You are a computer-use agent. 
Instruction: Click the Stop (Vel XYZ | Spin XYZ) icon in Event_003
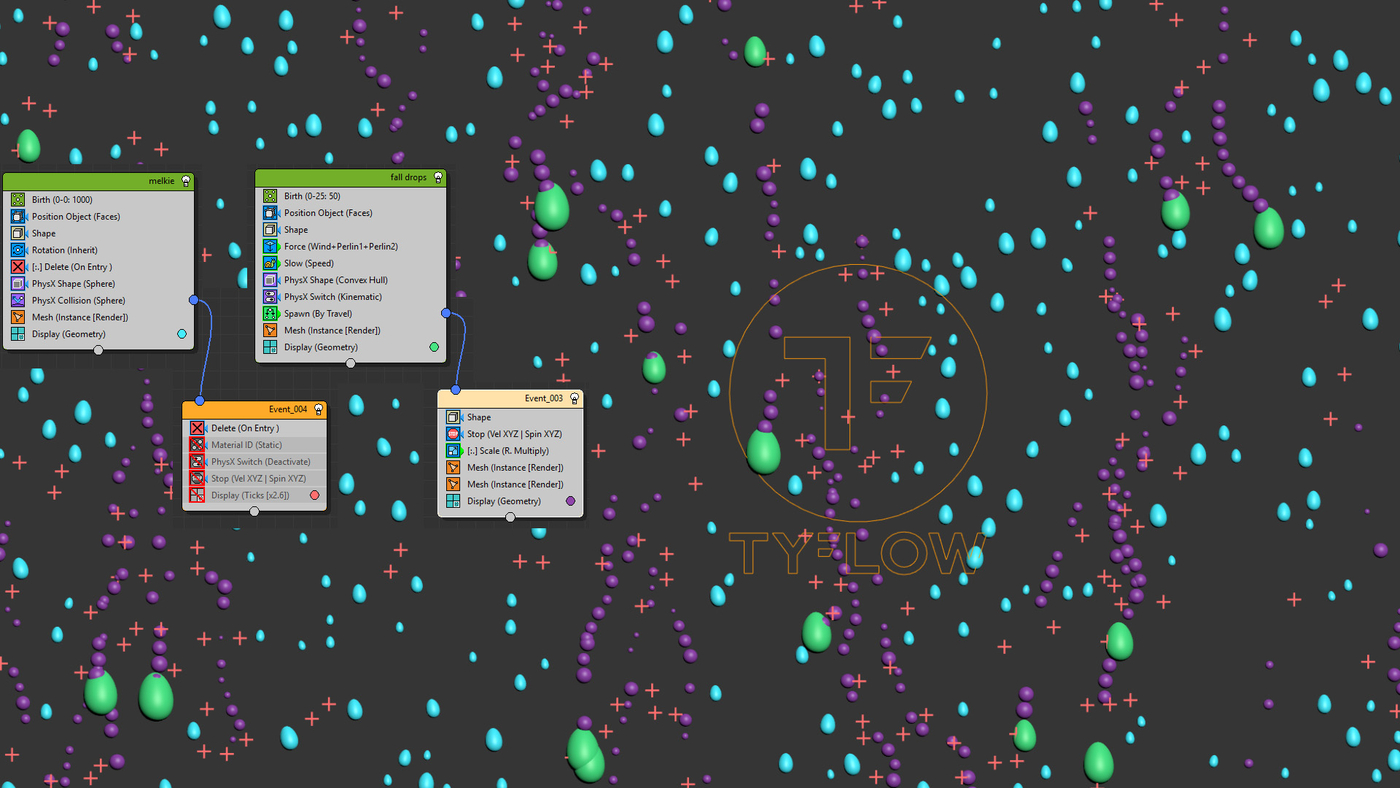[x=453, y=434]
